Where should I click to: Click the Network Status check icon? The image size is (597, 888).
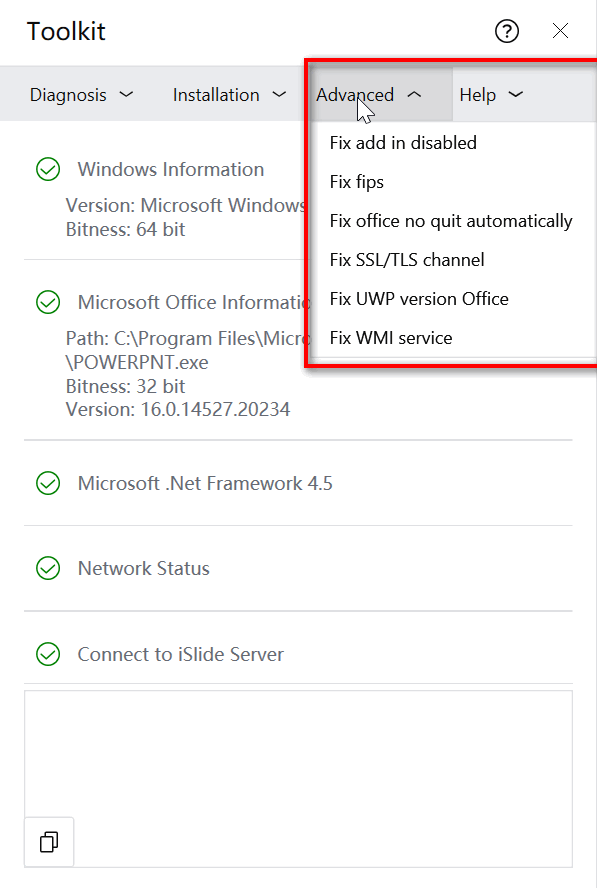tap(48, 569)
